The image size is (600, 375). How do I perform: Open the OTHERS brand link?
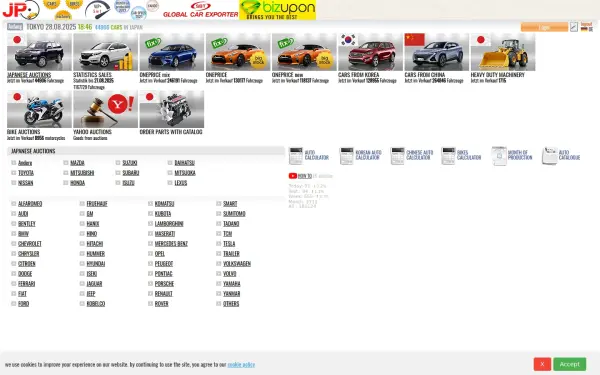231,303
